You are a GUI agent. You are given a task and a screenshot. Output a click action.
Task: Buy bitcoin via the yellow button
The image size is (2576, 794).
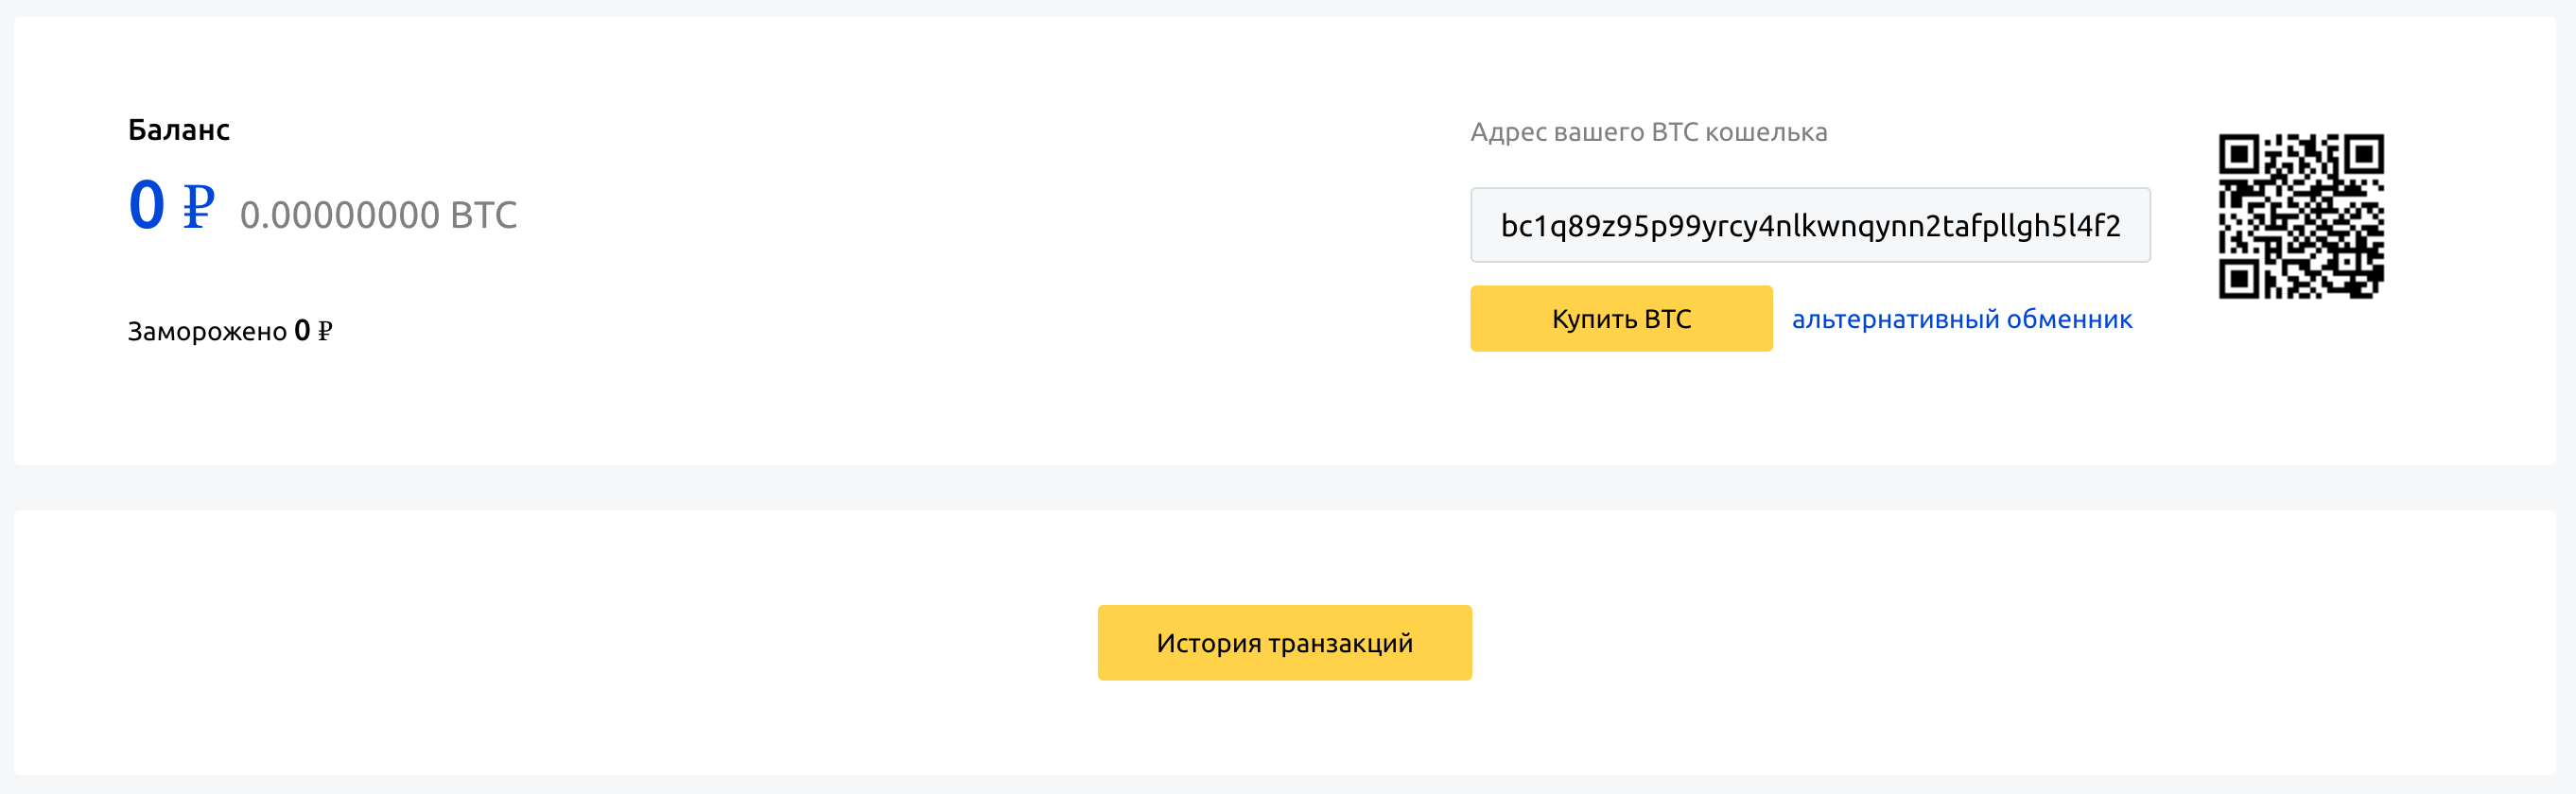[x=1620, y=319]
